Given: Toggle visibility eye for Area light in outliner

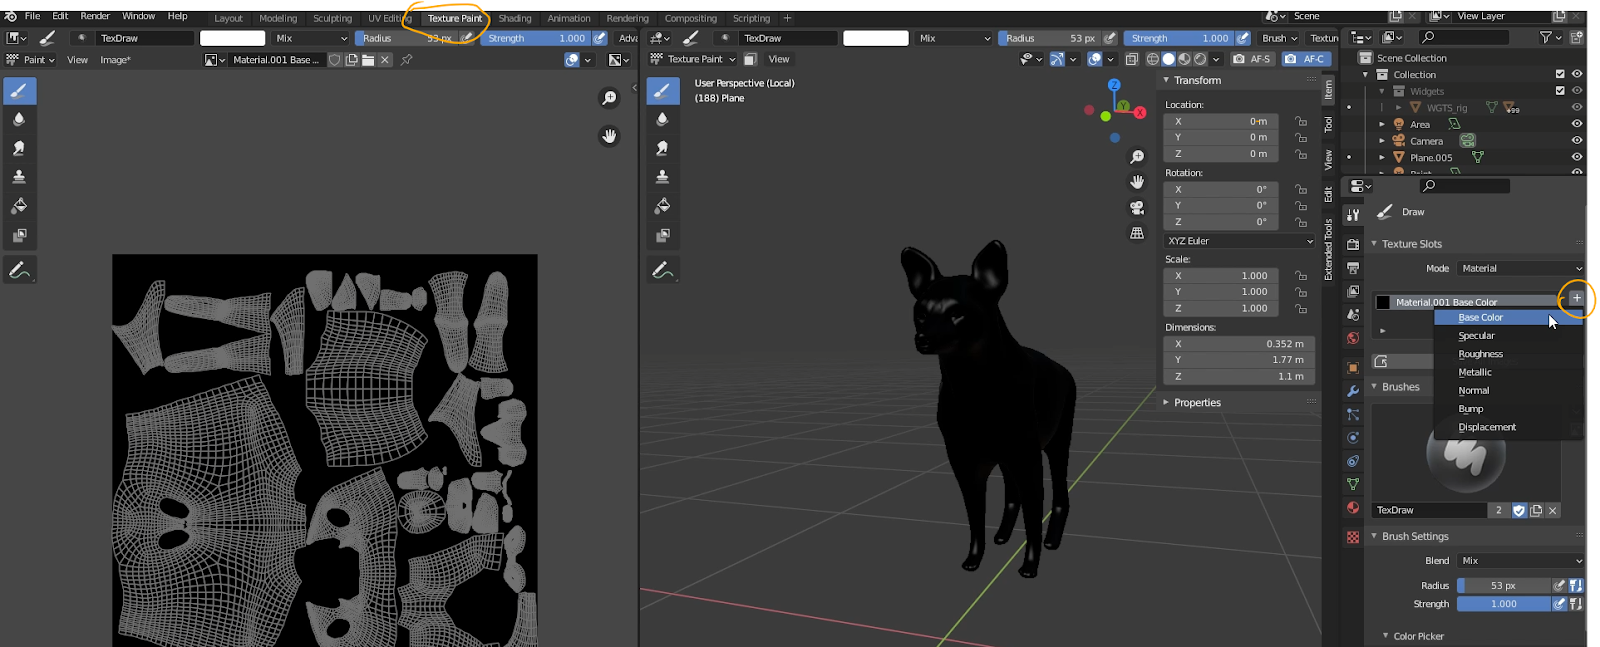Looking at the screenshot, I should click(x=1577, y=124).
